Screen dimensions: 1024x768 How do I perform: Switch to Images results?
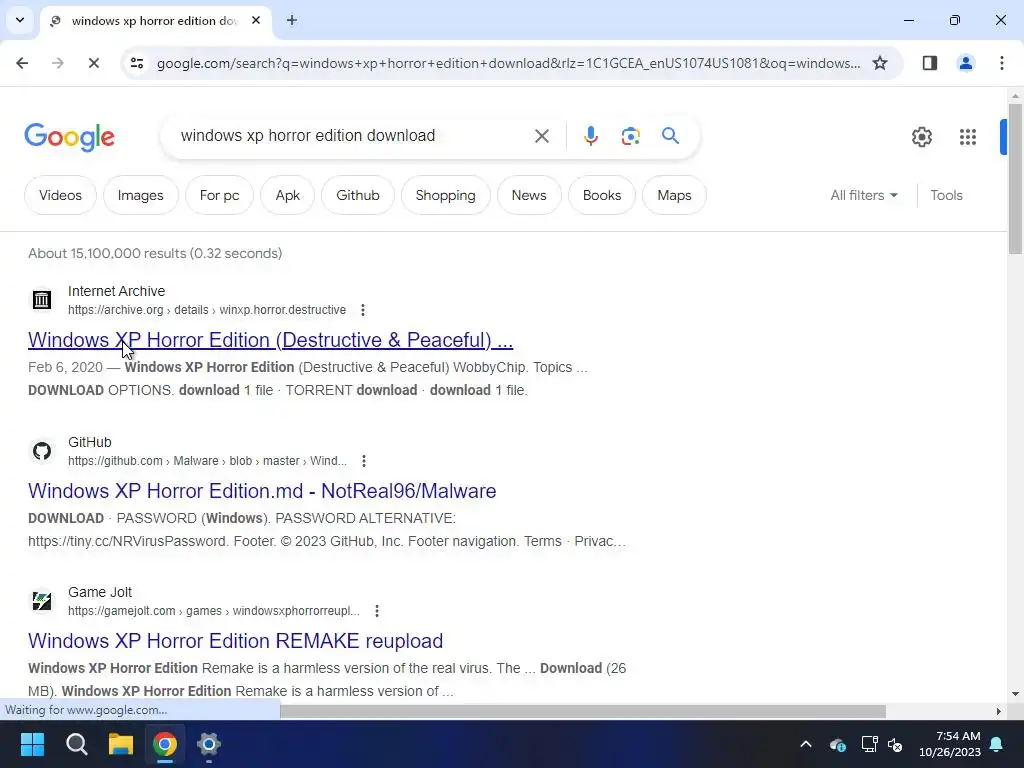tap(140, 195)
